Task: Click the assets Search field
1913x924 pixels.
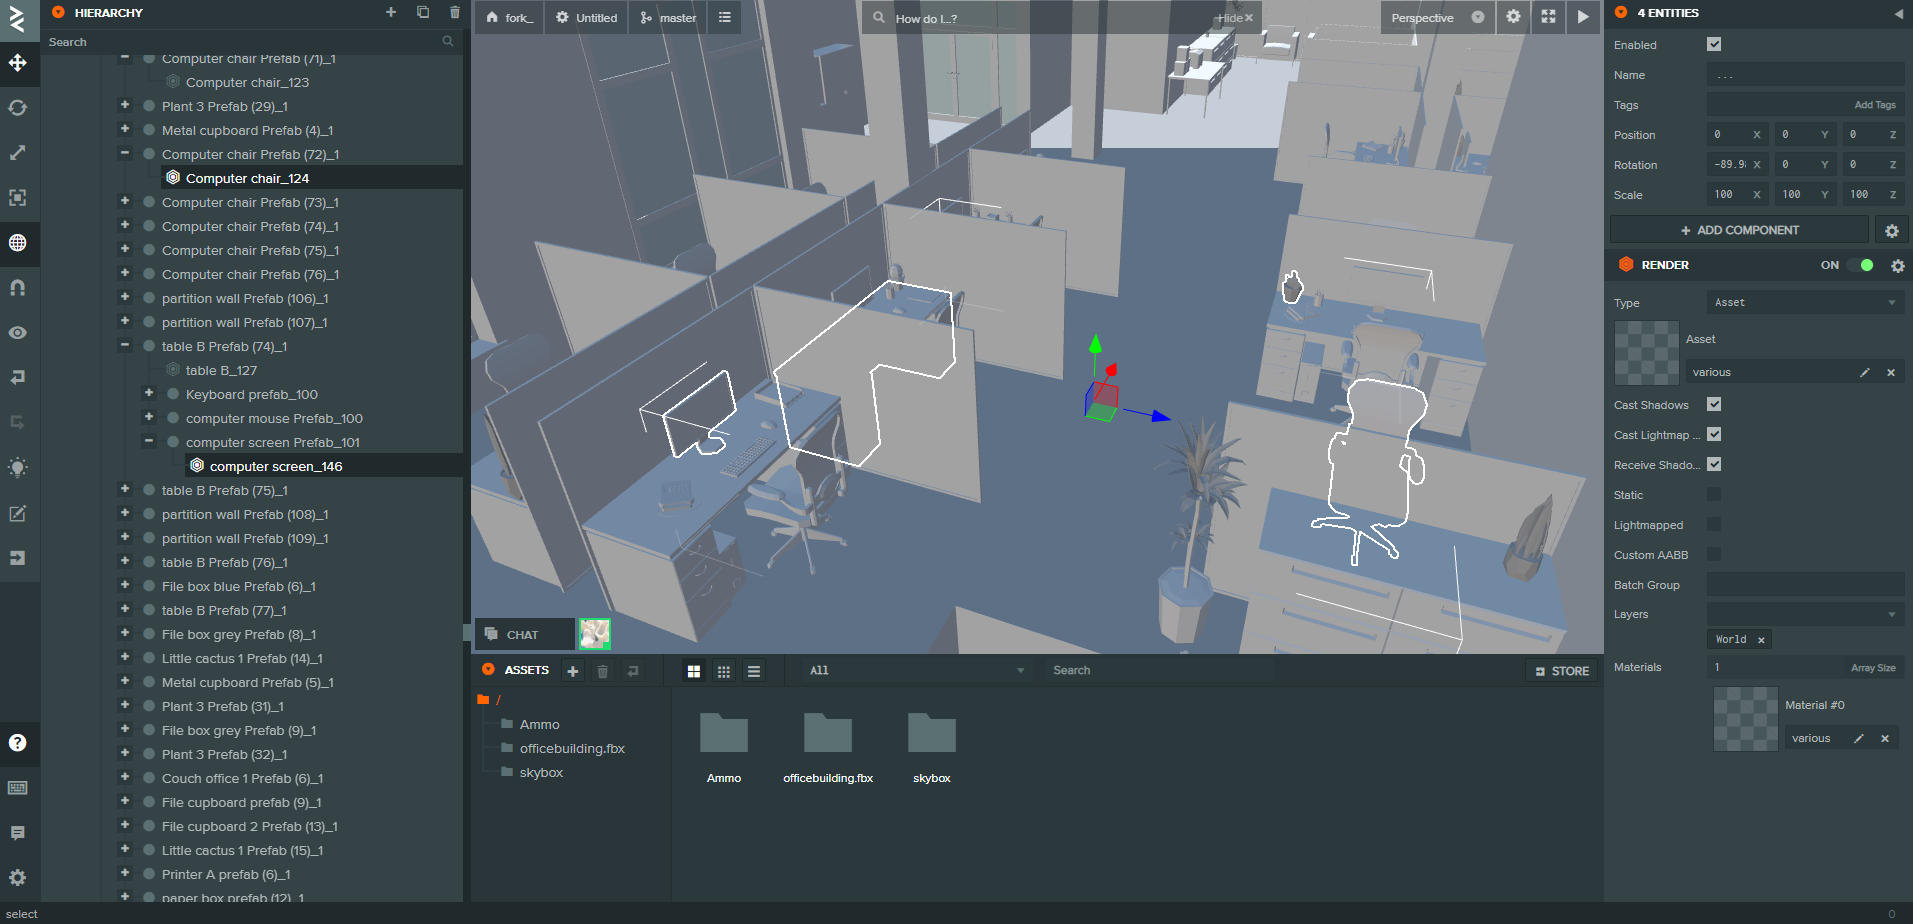Action: [x=1280, y=671]
